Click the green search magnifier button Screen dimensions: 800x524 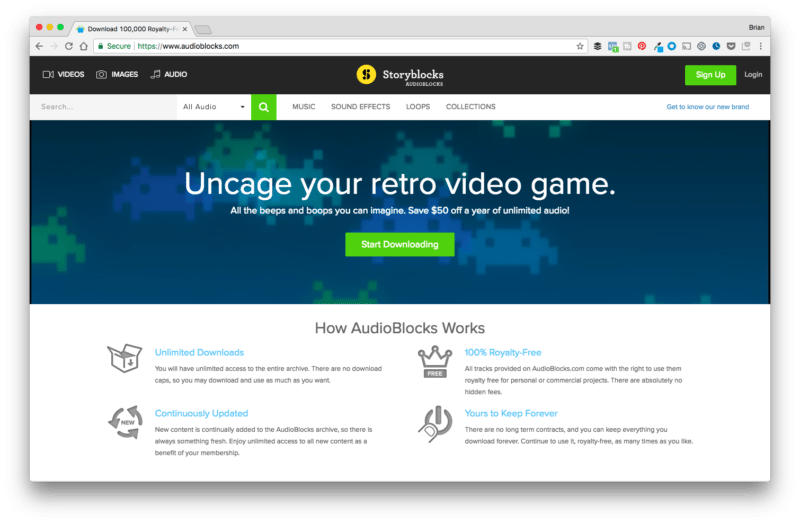click(264, 107)
